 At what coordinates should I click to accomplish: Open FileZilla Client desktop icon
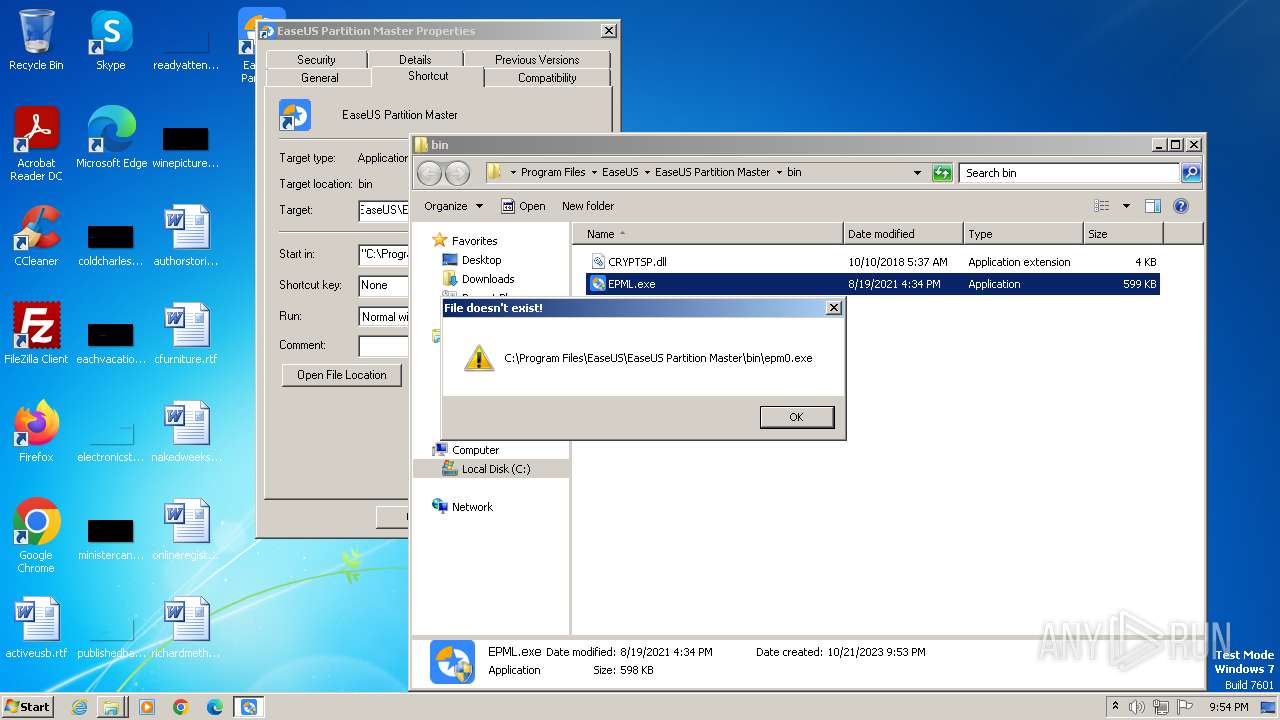pyautogui.click(x=36, y=334)
